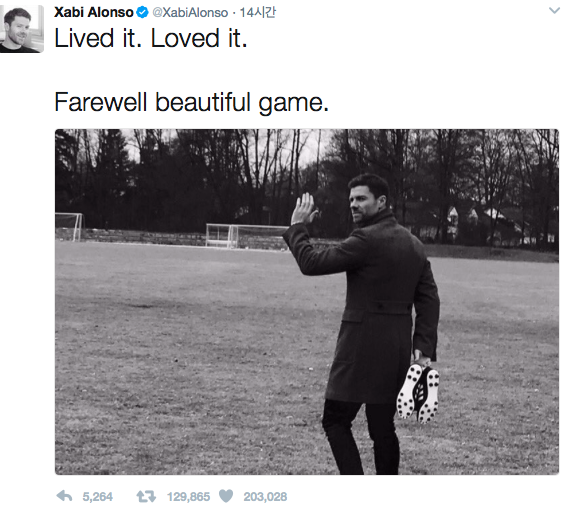566x512 pixels.
Task: Open the black-and-white farewell photo
Action: [307, 302]
